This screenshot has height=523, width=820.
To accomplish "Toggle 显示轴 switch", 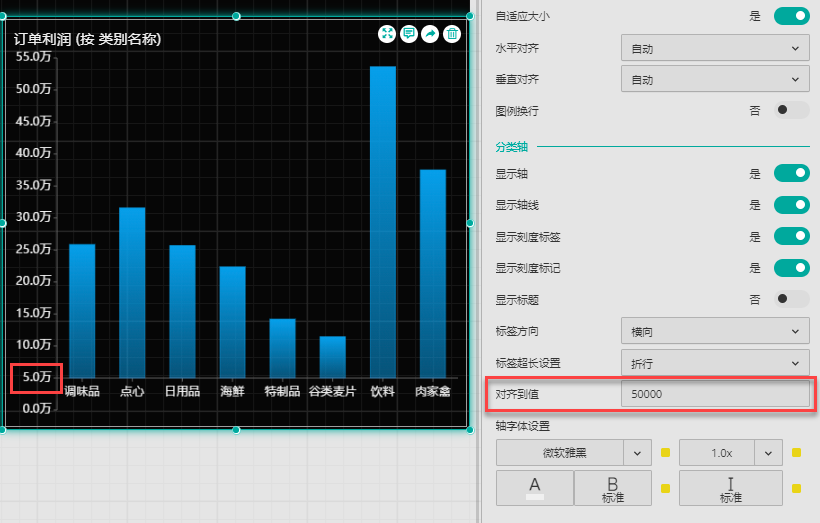I will [792, 173].
